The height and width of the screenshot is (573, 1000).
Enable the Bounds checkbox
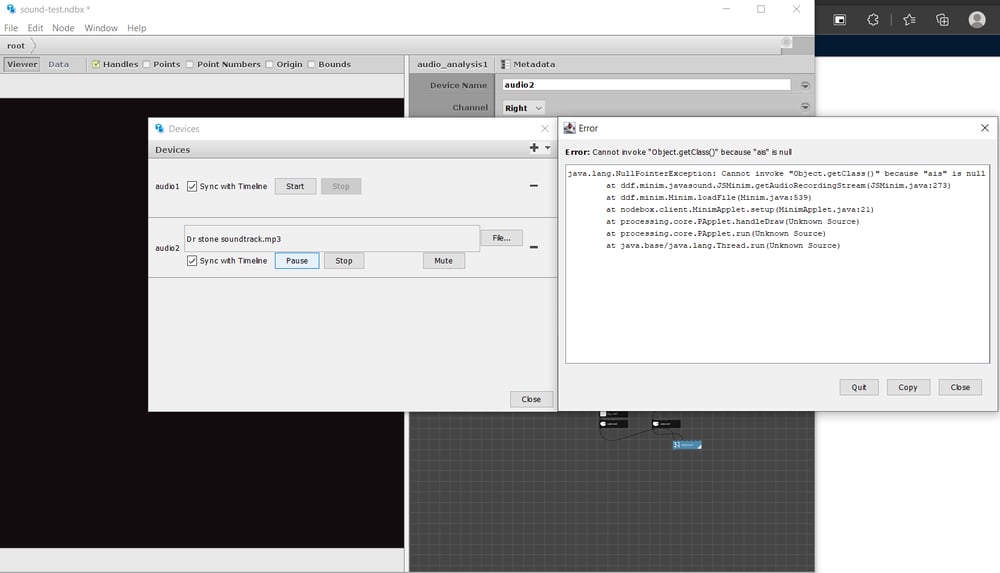[311, 64]
